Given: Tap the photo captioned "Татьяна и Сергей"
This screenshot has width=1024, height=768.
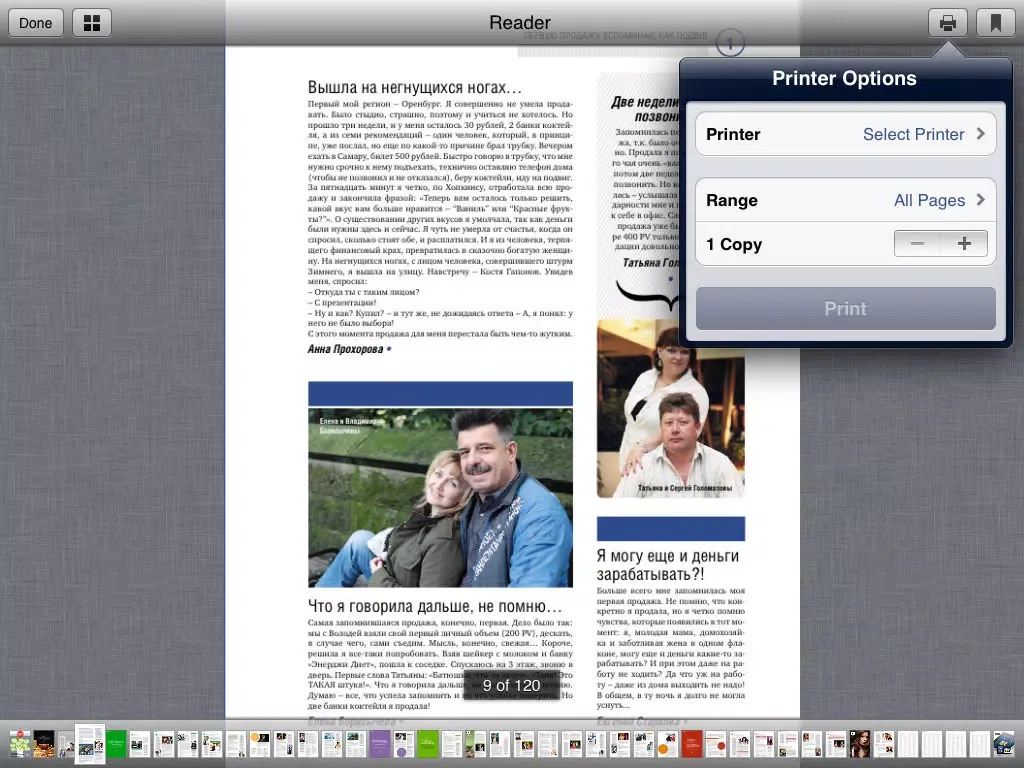Looking at the screenshot, I should [x=671, y=408].
